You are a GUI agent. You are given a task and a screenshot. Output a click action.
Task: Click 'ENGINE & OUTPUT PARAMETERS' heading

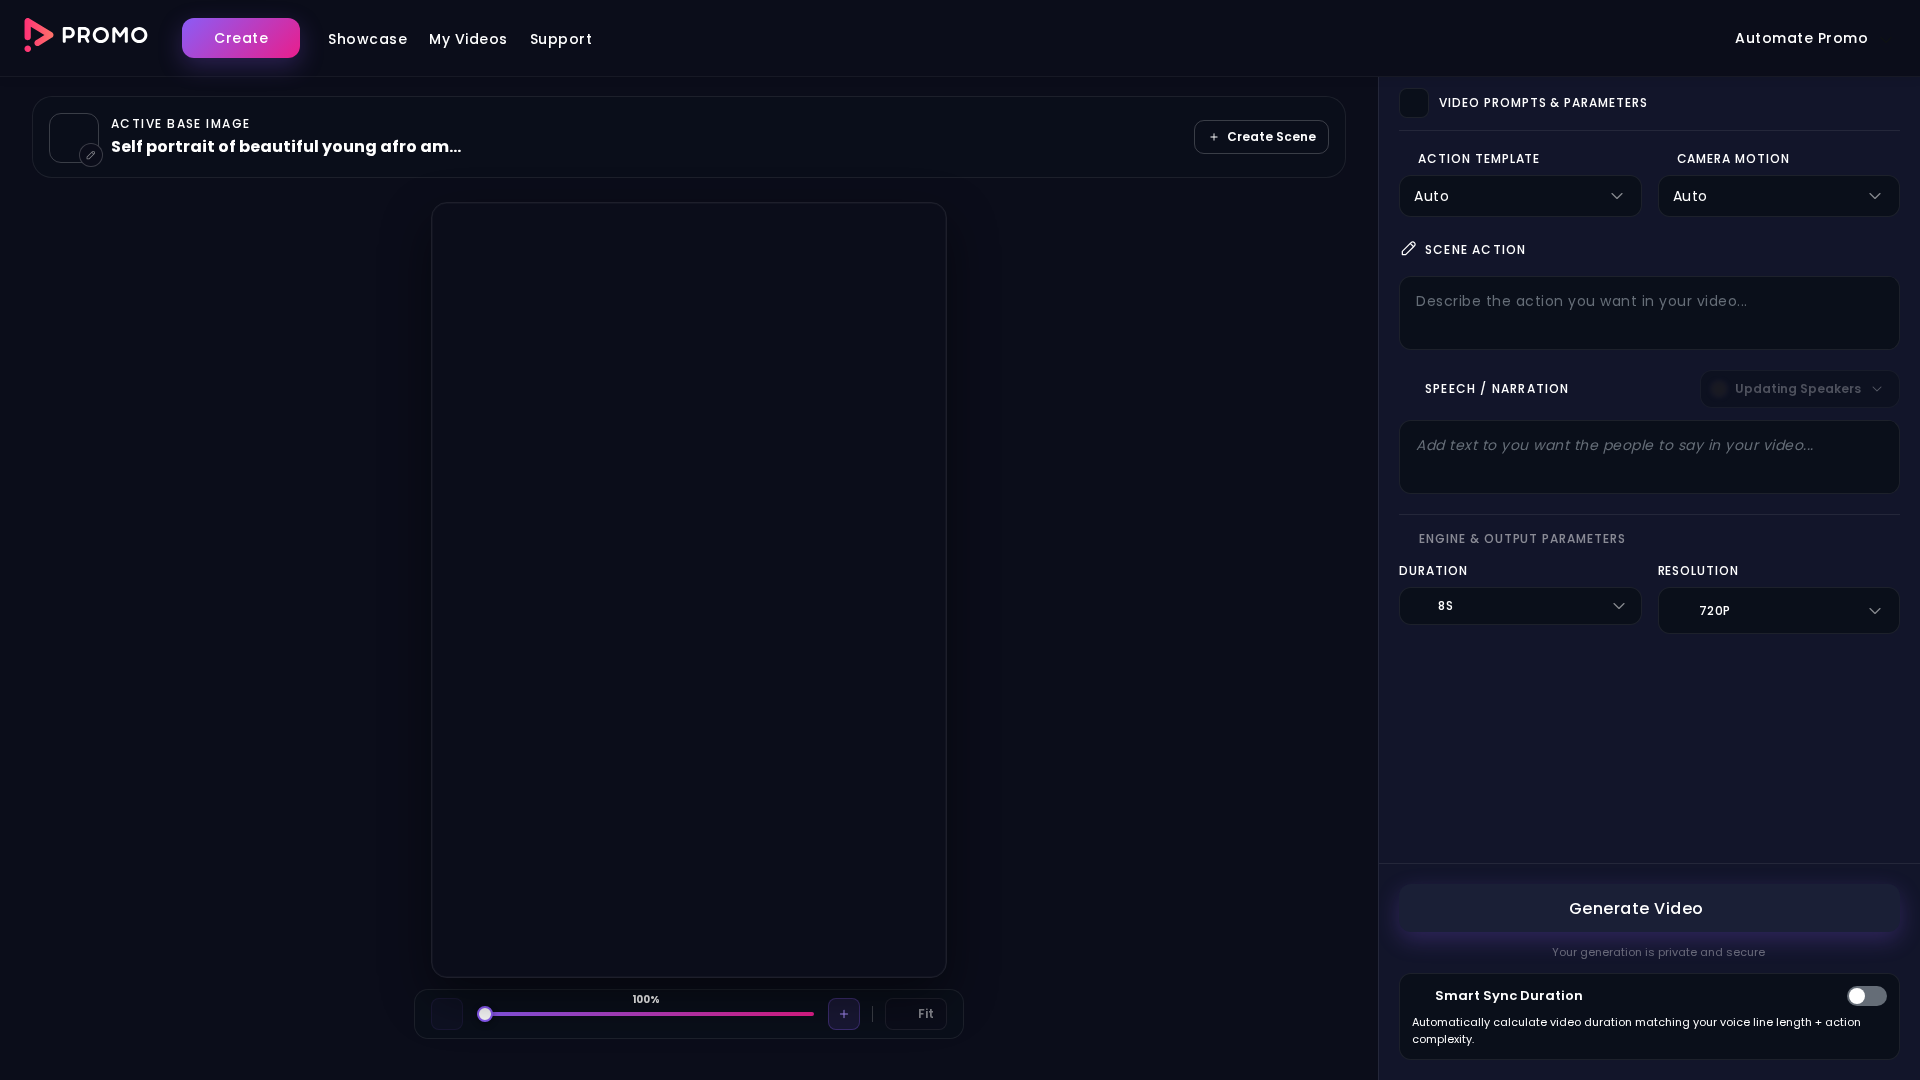click(1522, 539)
